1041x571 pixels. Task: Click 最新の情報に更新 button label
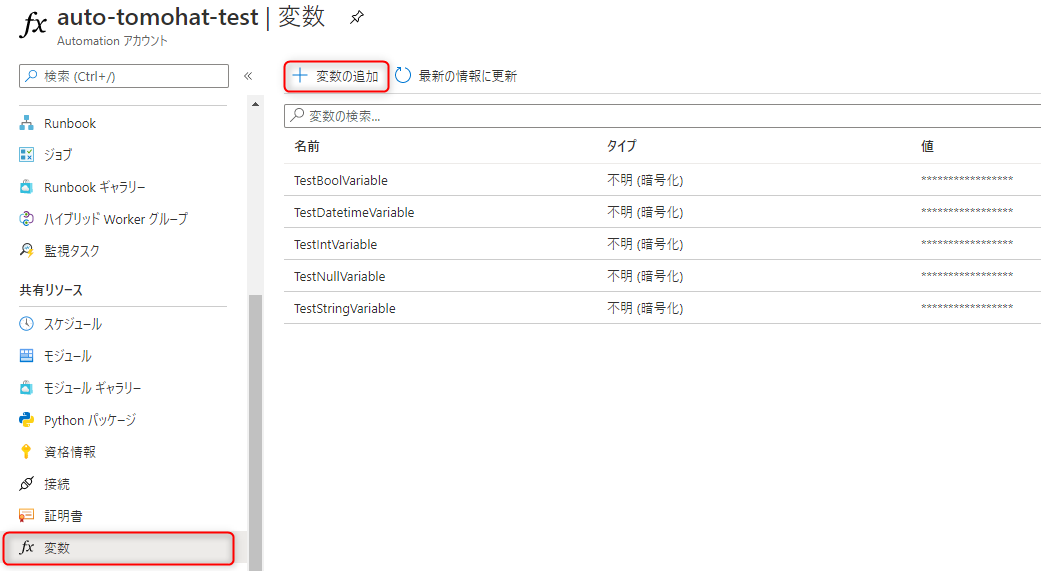click(467, 76)
